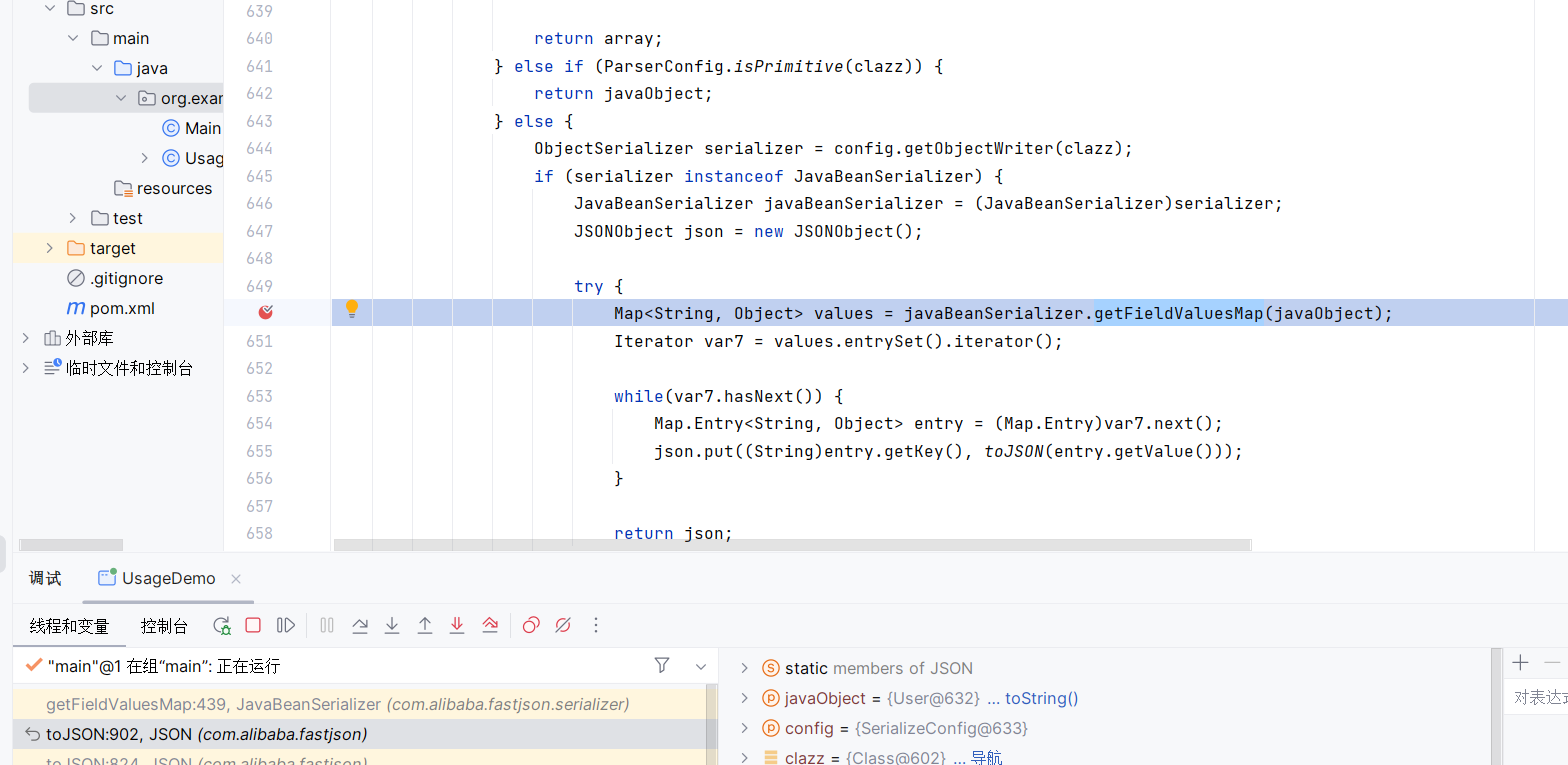The height and width of the screenshot is (765, 1568).
Task: Click the 临时文件和控制台 icon
Action: [x=52, y=368]
